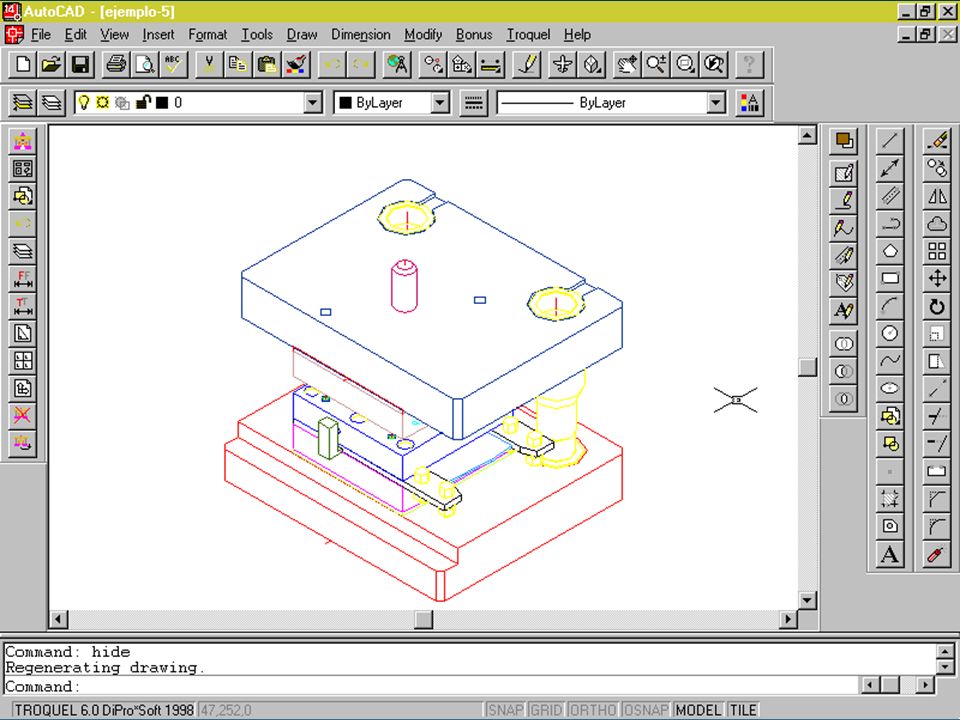Select the Polygon draw tool
Viewport: 960px width, 720px height.
point(890,250)
